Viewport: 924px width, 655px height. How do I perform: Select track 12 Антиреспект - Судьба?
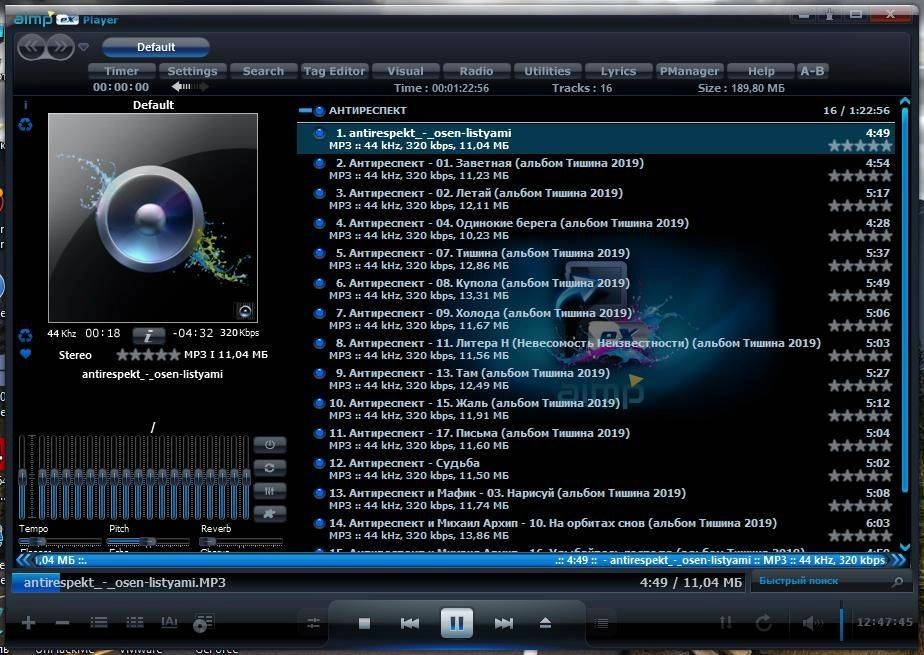(x=596, y=469)
